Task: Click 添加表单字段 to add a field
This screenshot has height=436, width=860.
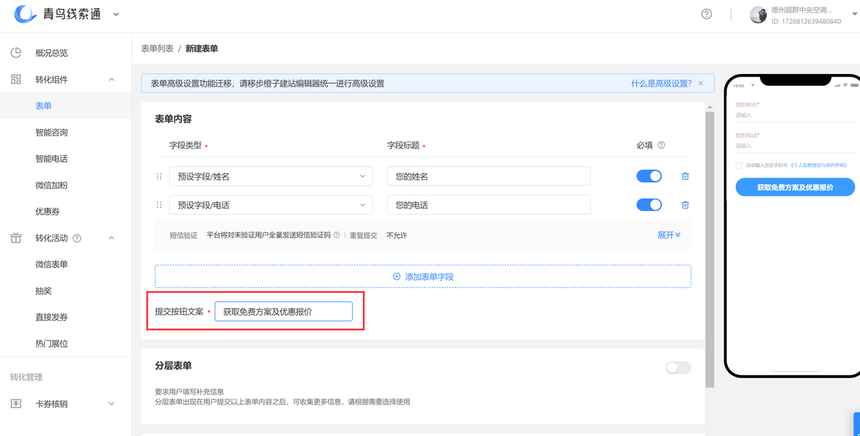Action: [x=423, y=276]
